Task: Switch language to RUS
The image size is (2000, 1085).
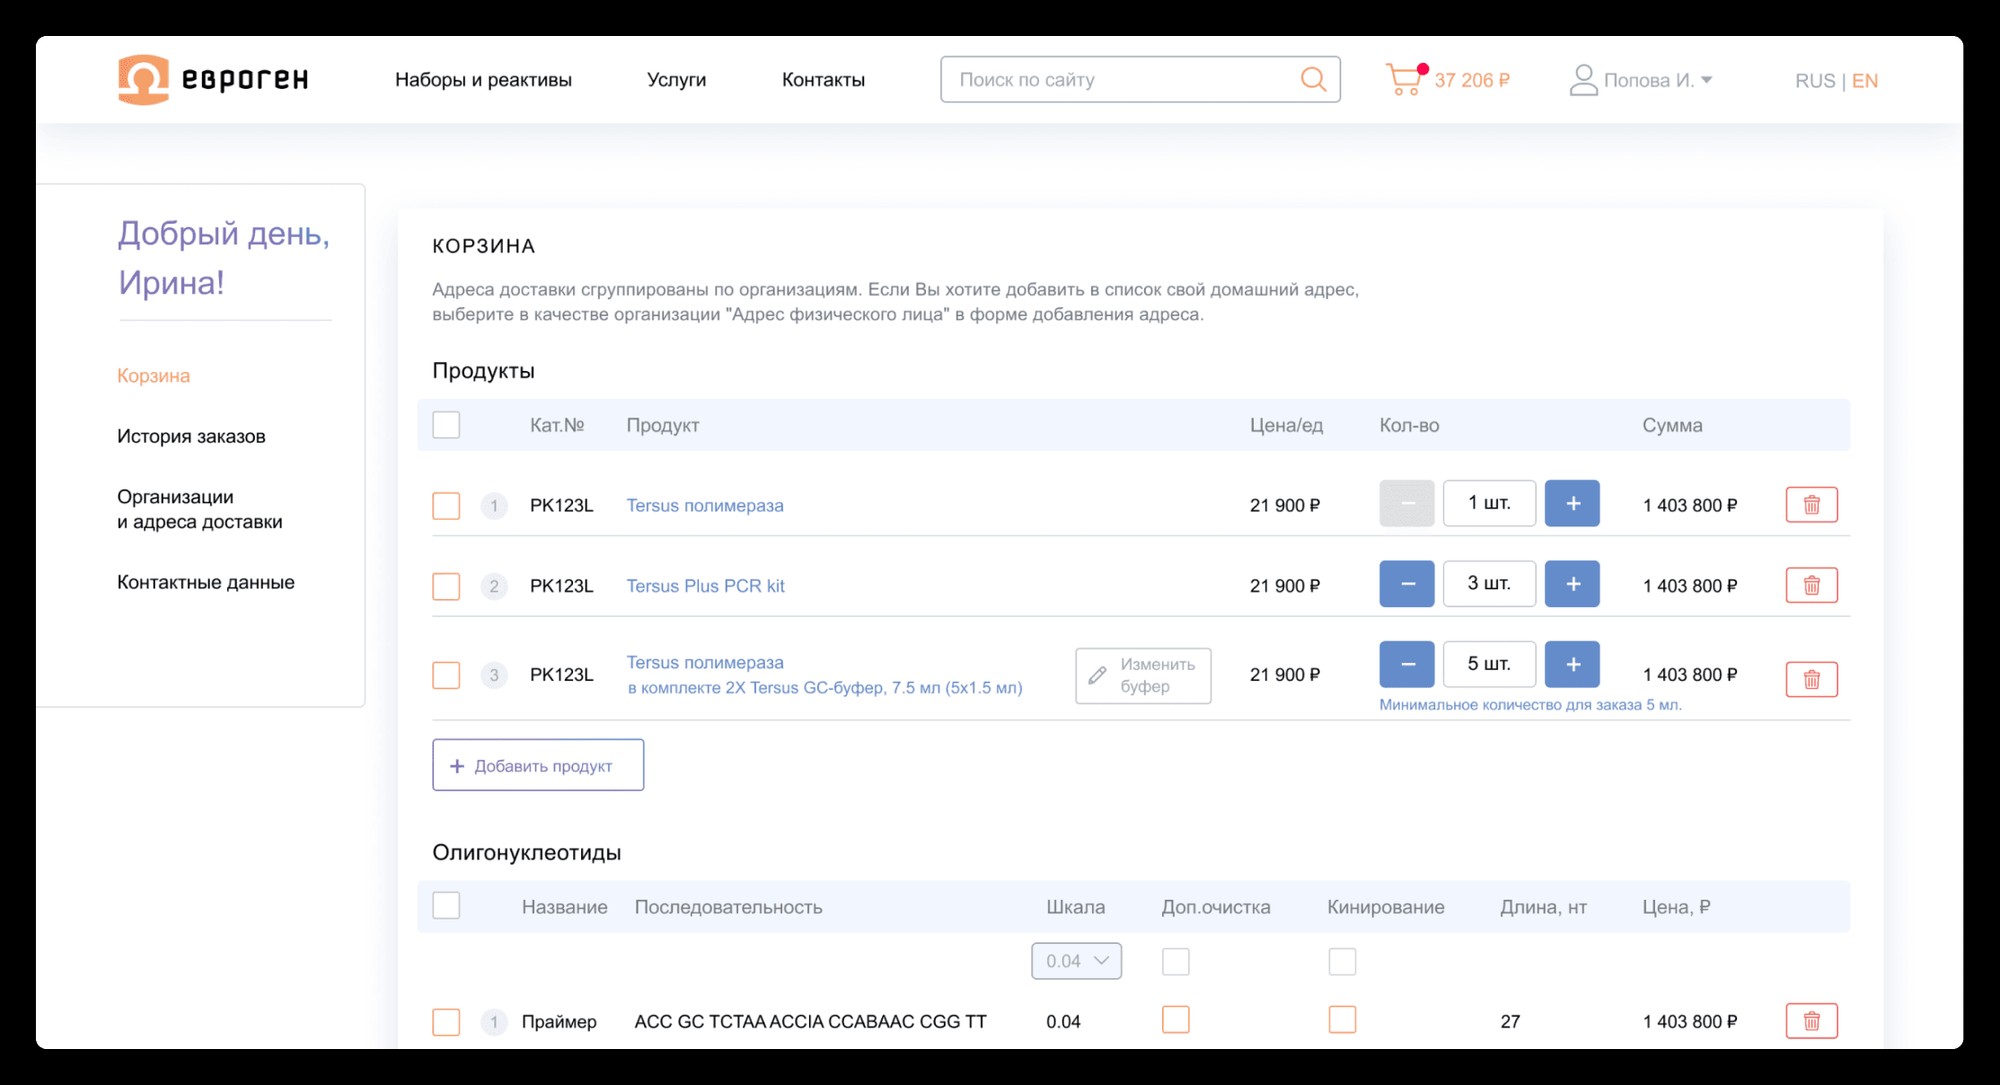Action: [1815, 81]
